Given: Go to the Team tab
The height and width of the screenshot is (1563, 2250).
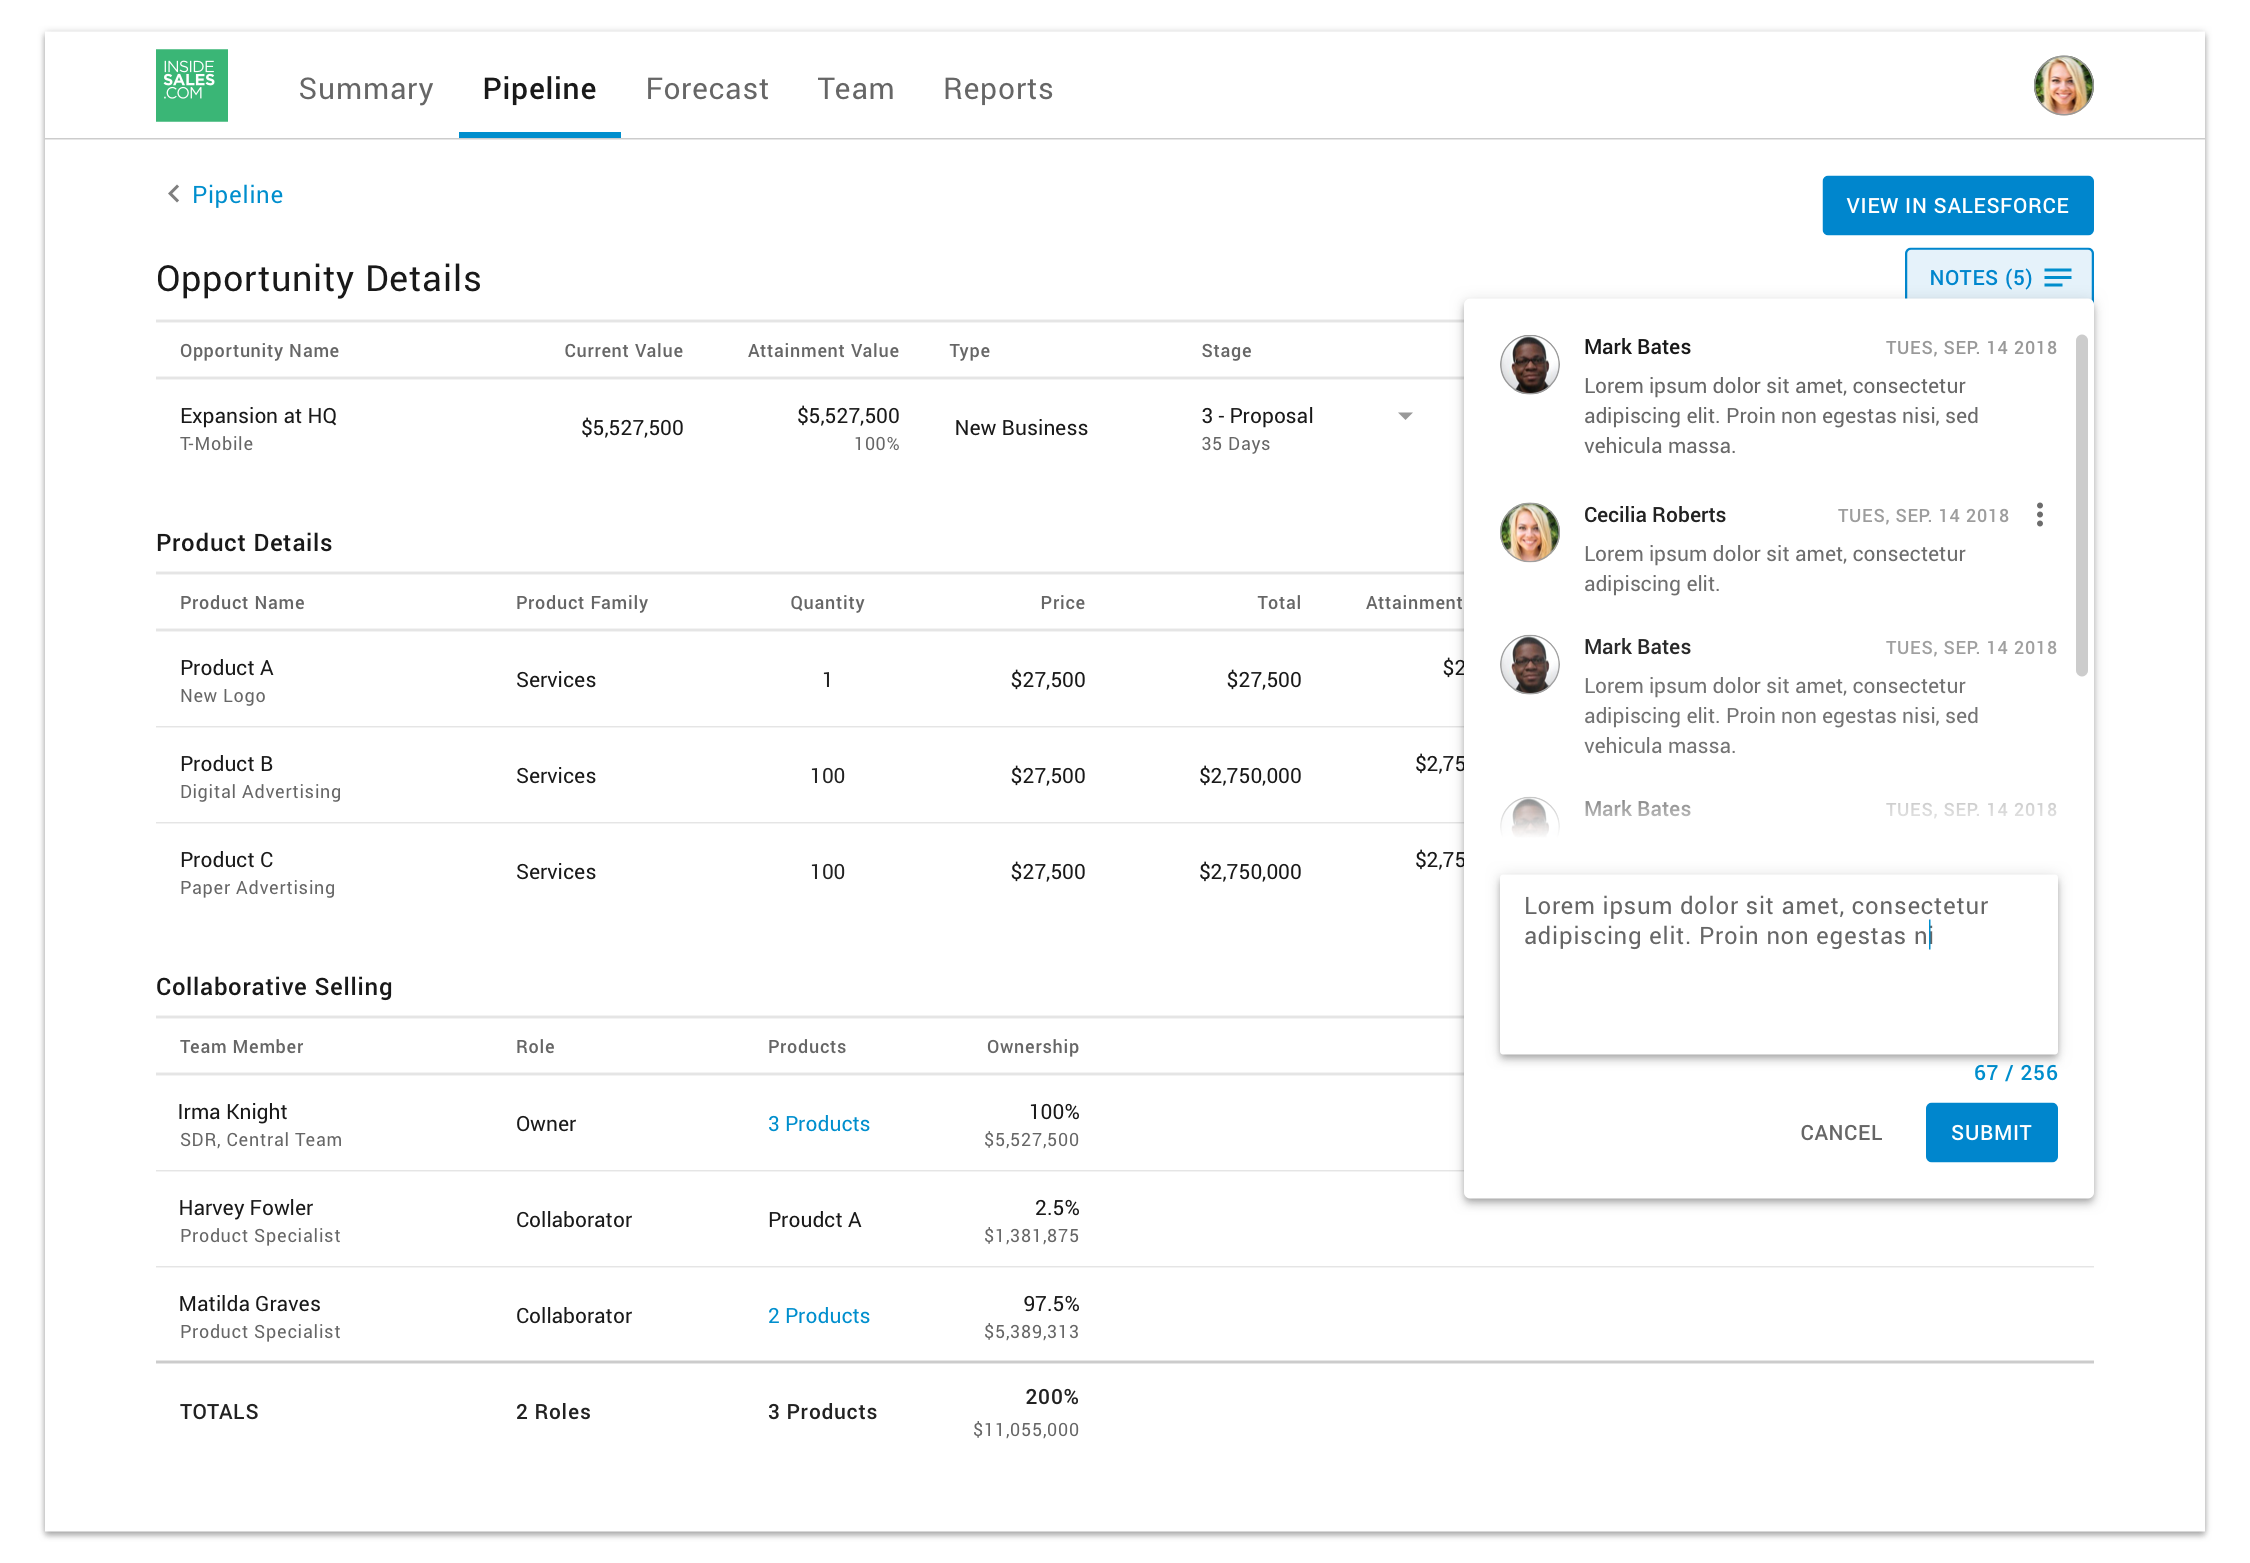Looking at the screenshot, I should point(855,89).
